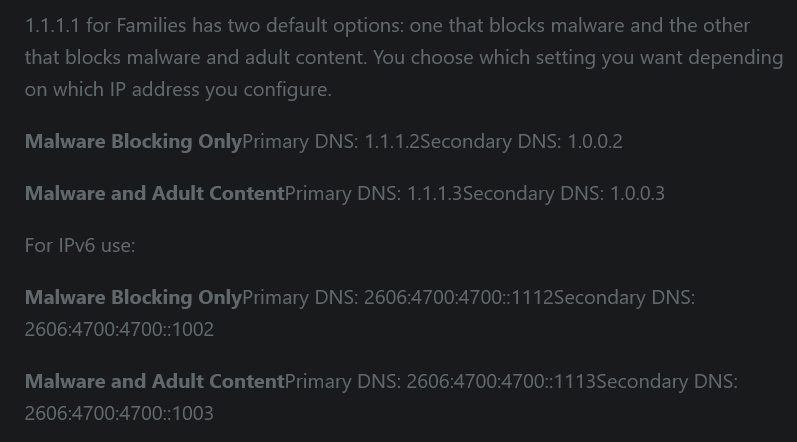The image size is (797, 442).
Task: Click bold "Malware Blocking Only" heading before 1.1.1.2
Action: click(134, 141)
